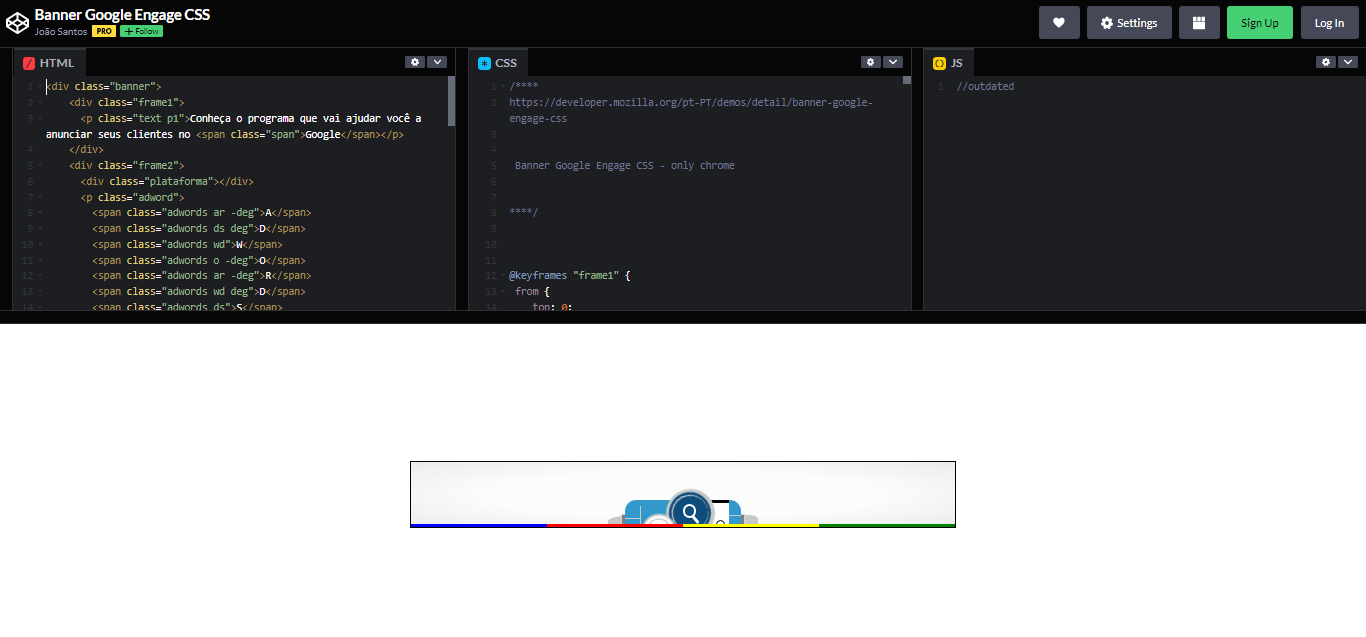Click the CodePen logo icon

tap(17, 22)
